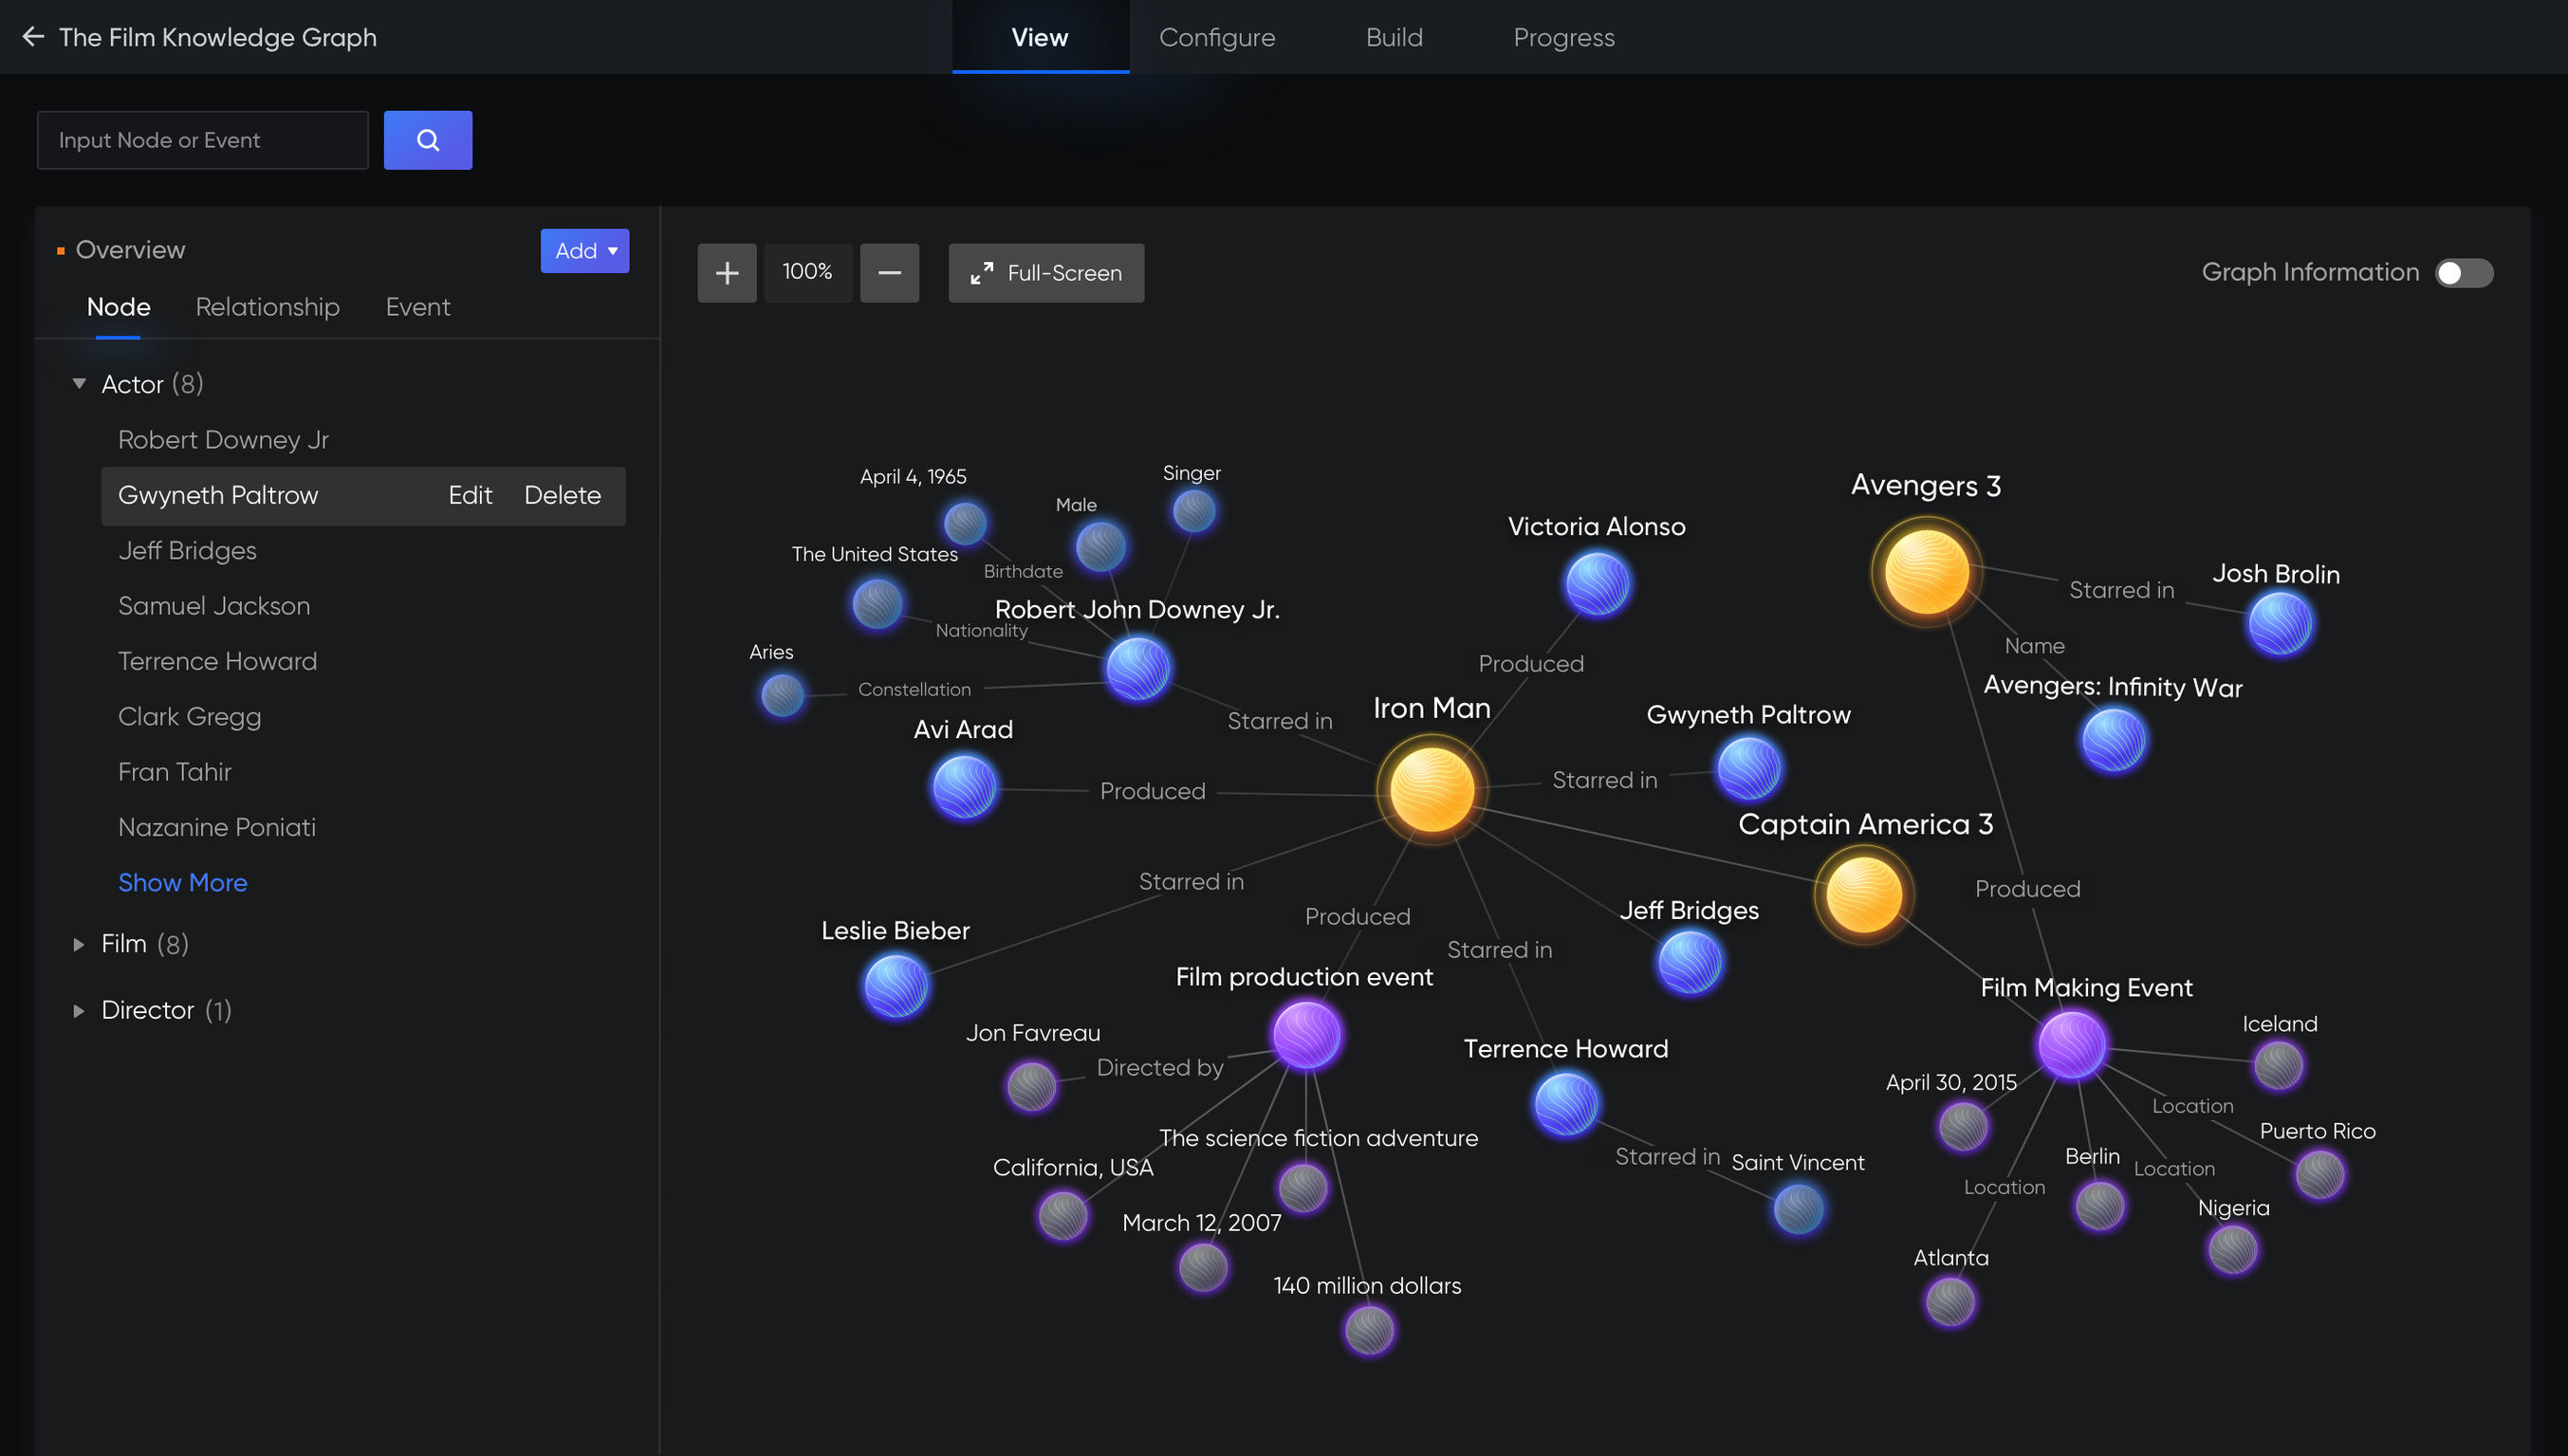Click the search magnifier button
Viewport: 2568px width, 1456px height.
click(428, 139)
